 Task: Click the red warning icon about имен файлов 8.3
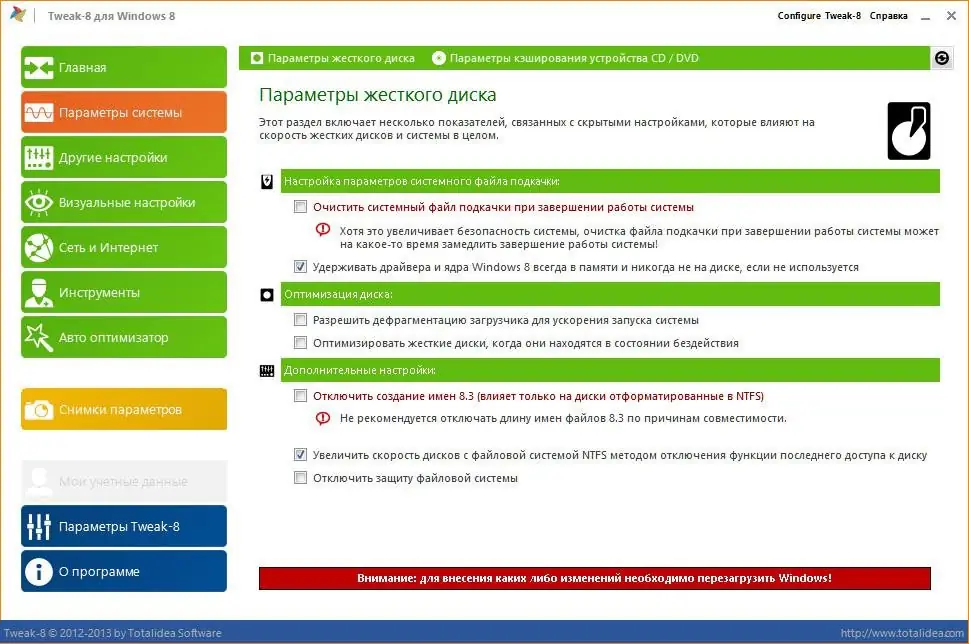point(323,418)
